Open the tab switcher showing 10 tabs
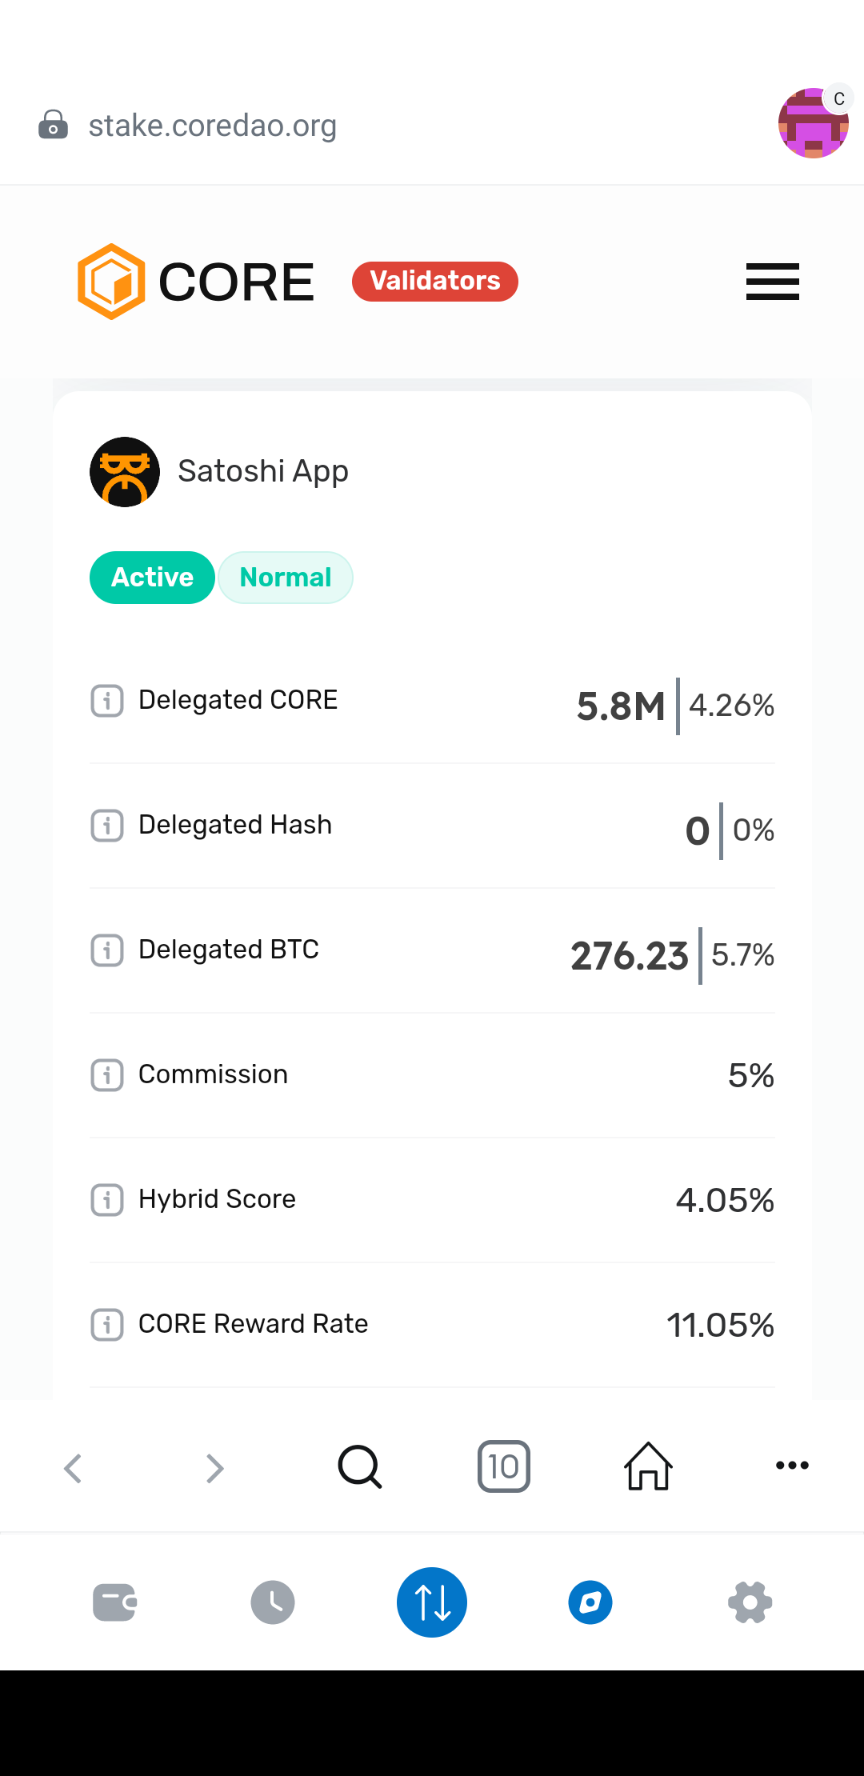 tap(504, 1467)
